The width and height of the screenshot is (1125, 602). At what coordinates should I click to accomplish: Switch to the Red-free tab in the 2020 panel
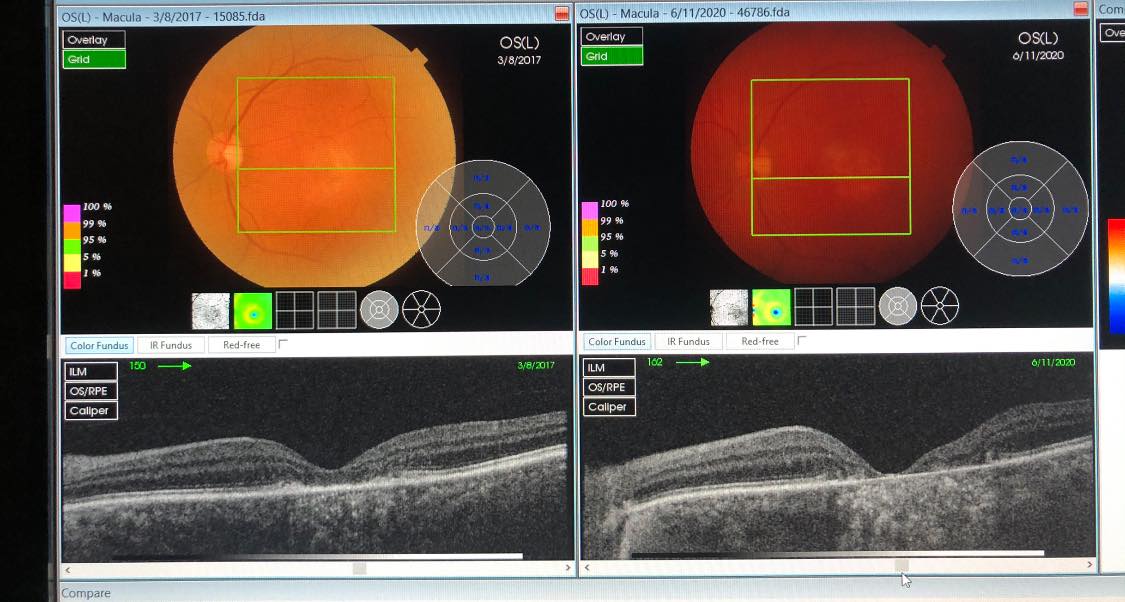pos(759,342)
